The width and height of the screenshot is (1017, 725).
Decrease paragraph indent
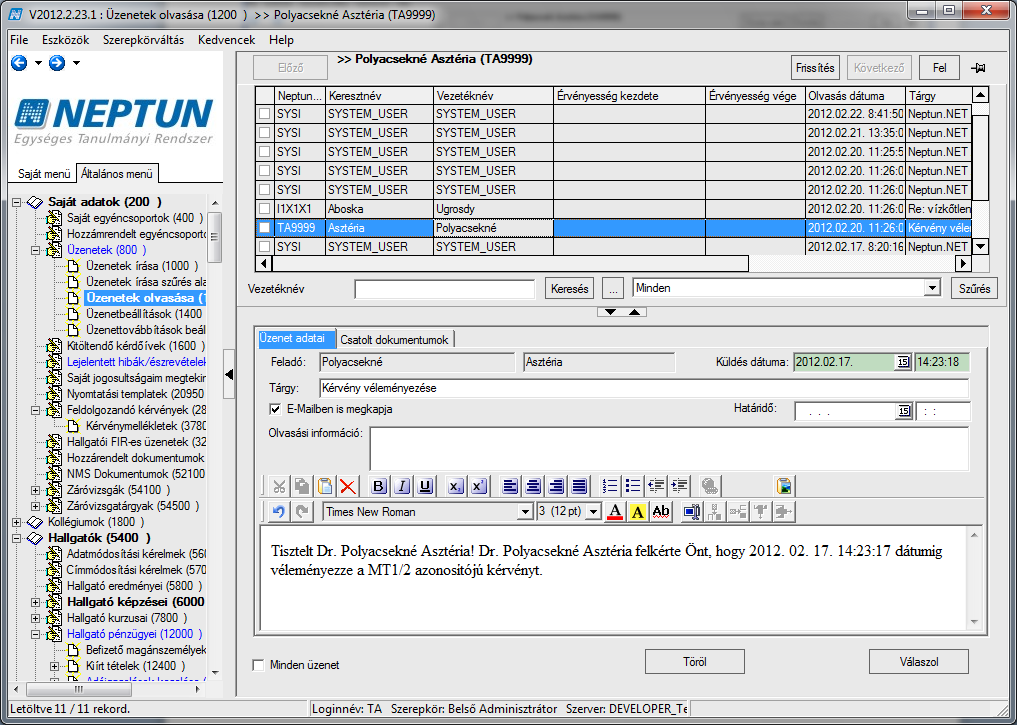pyautogui.click(x=656, y=486)
